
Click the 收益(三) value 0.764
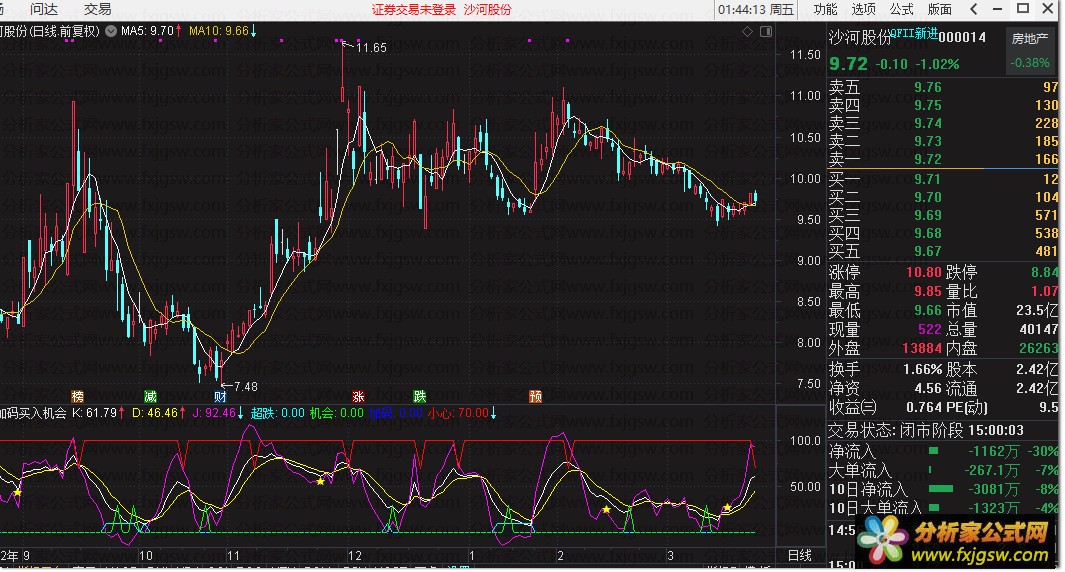(924, 408)
